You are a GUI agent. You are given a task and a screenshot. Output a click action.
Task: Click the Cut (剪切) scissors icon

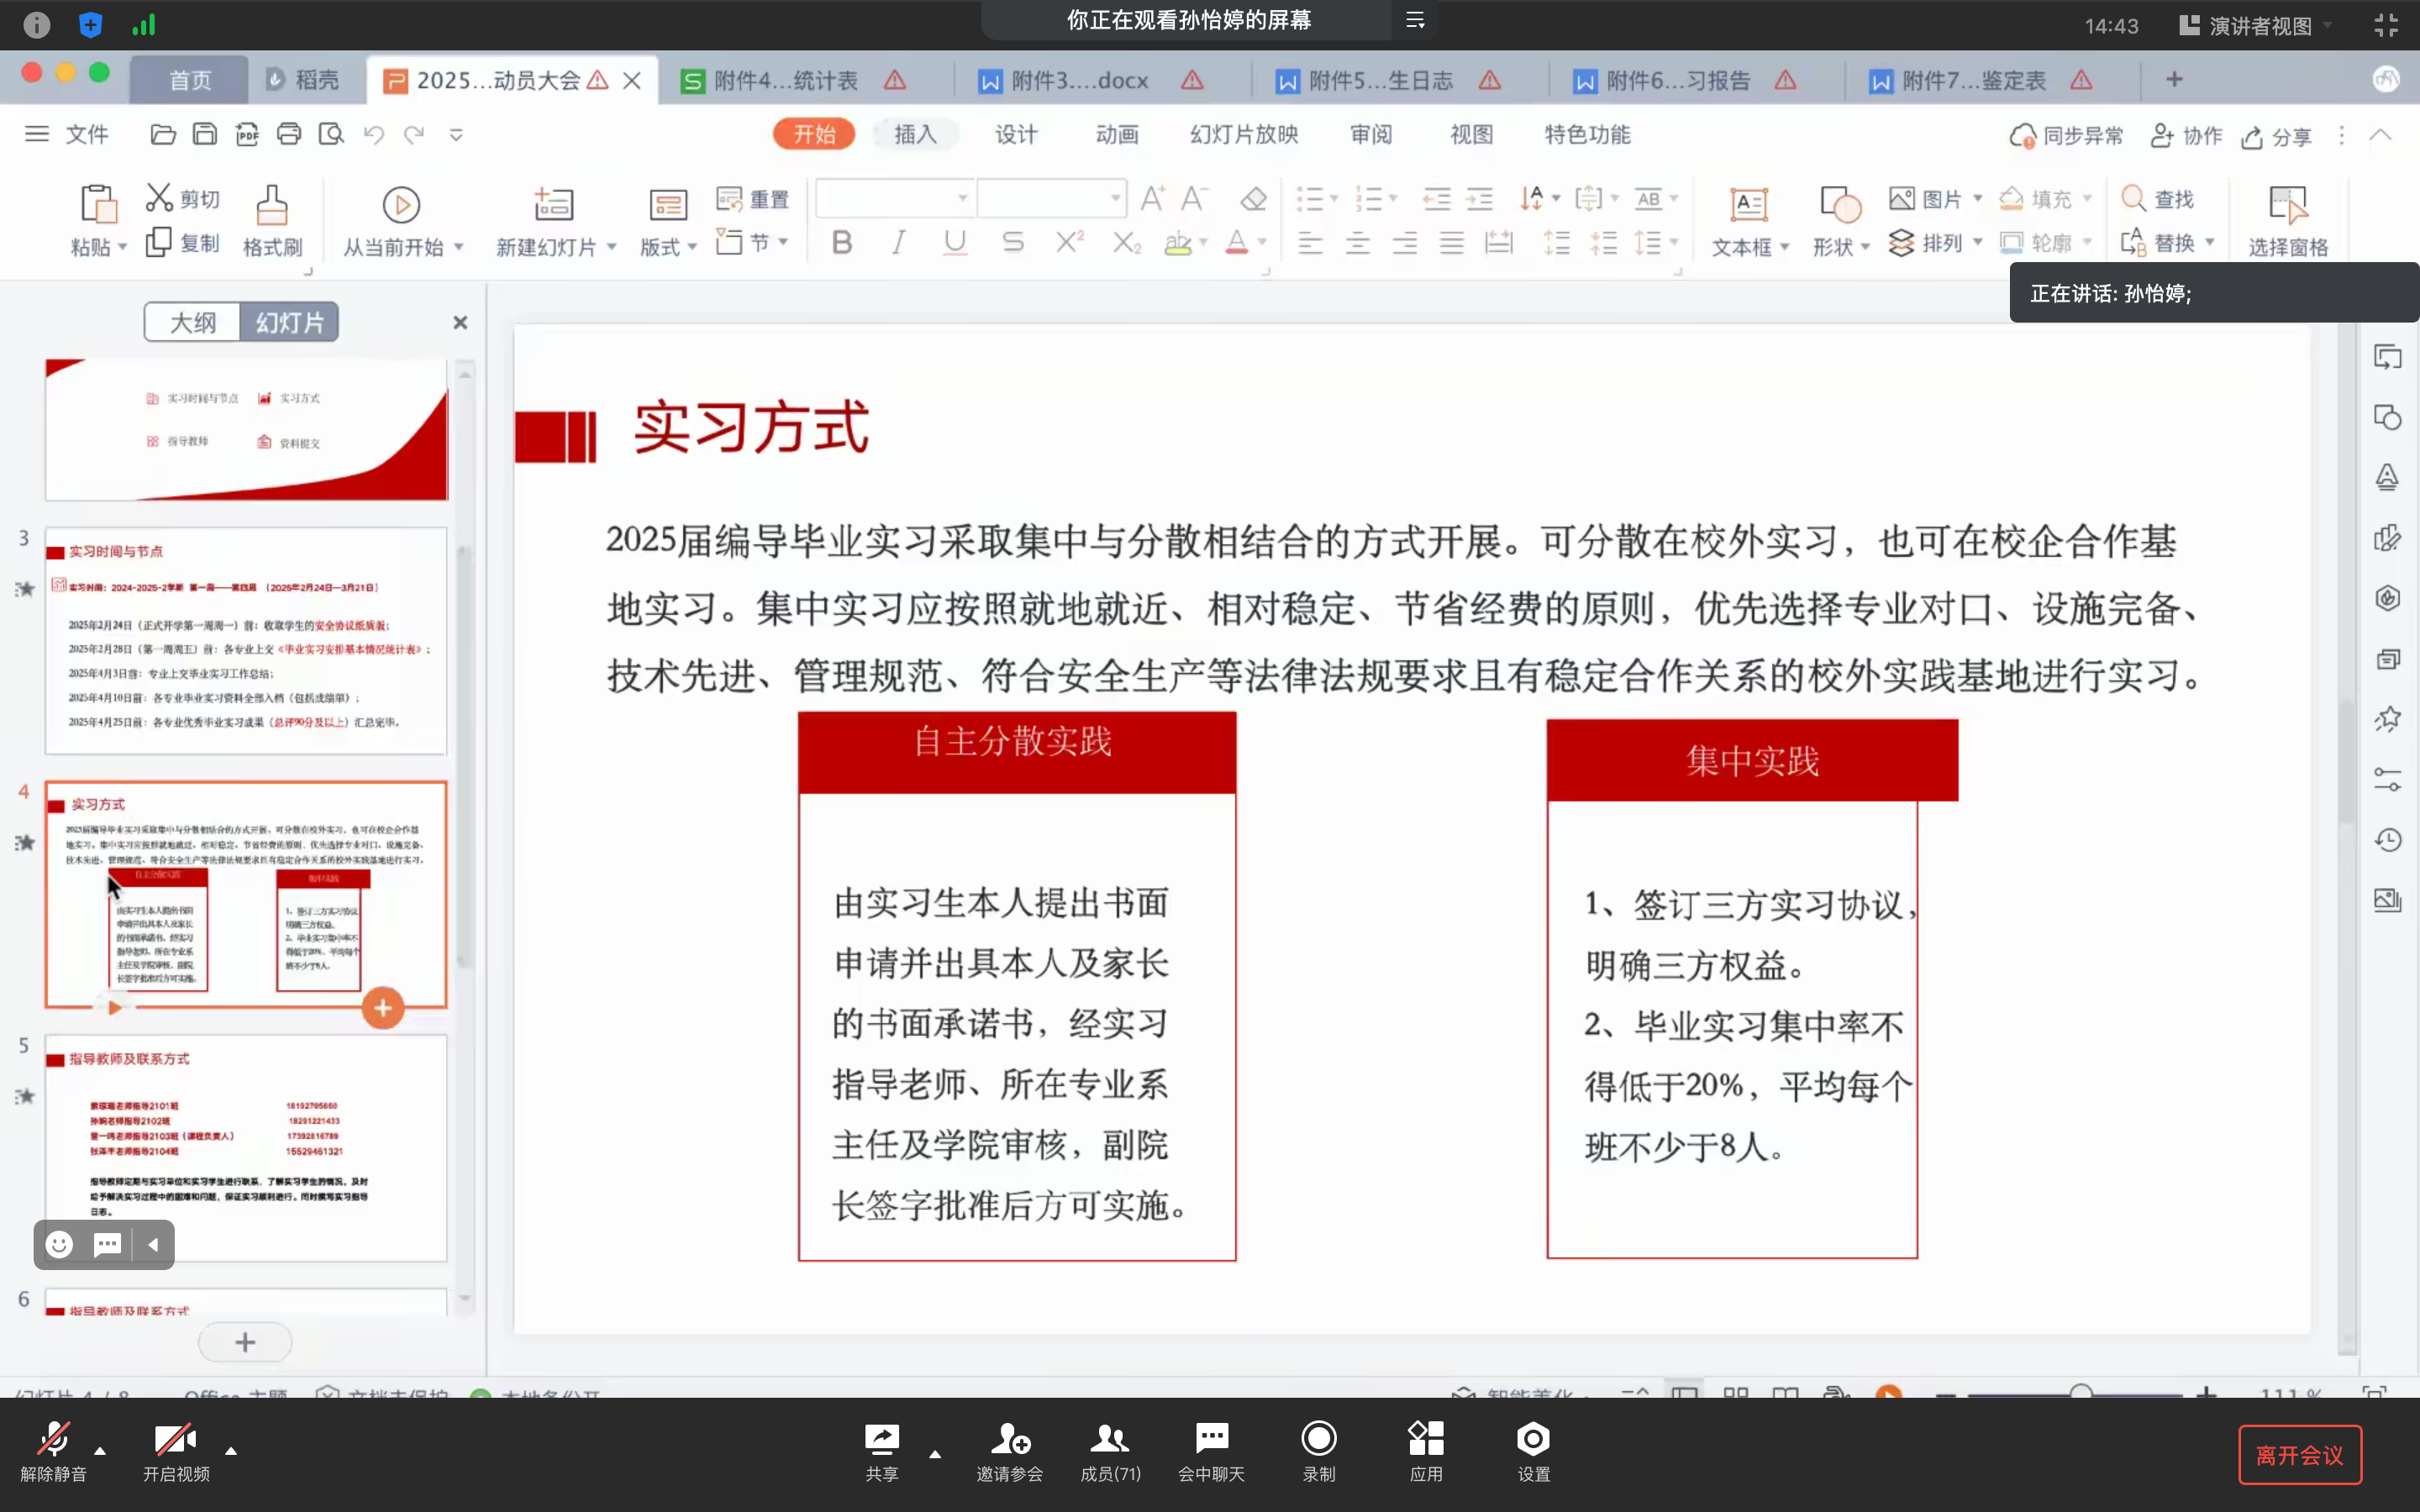(159, 198)
